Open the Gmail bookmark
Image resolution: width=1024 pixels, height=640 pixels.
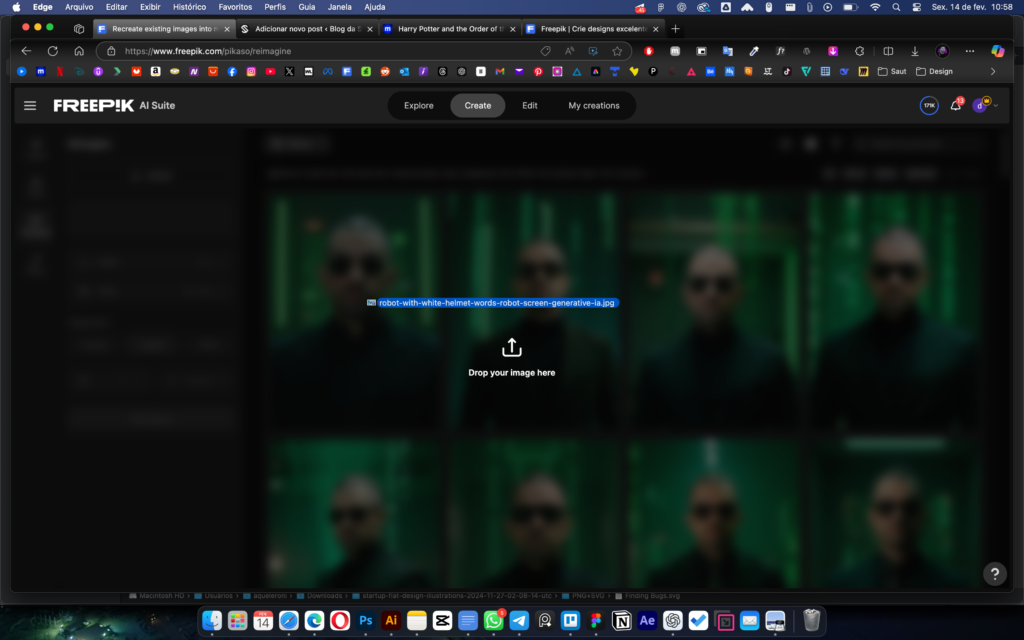click(500, 72)
